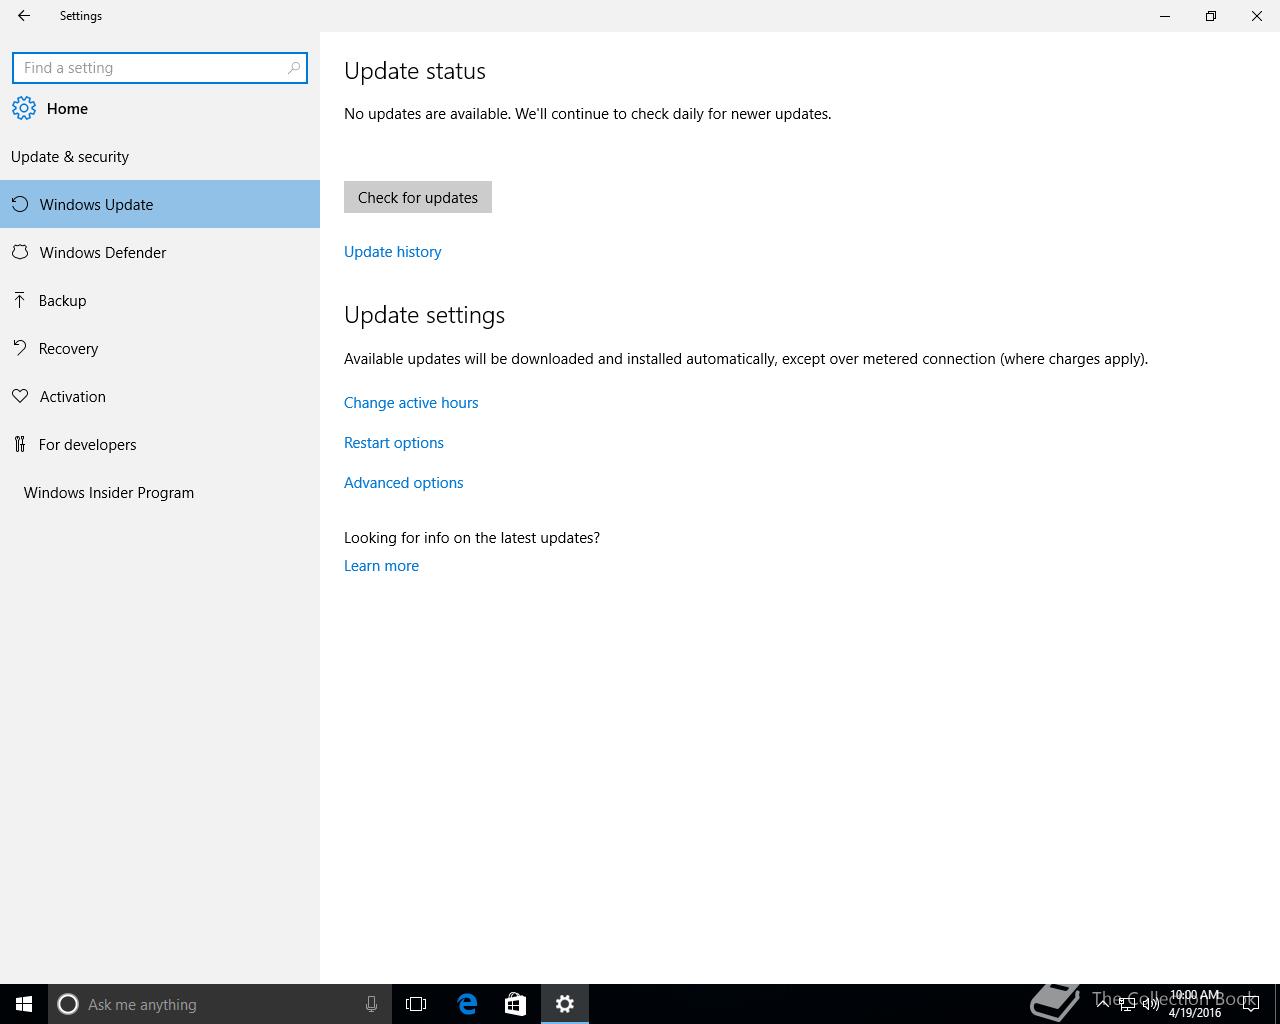The height and width of the screenshot is (1024, 1280).
Task: Open Windows Defender settings page
Action: click(160, 252)
